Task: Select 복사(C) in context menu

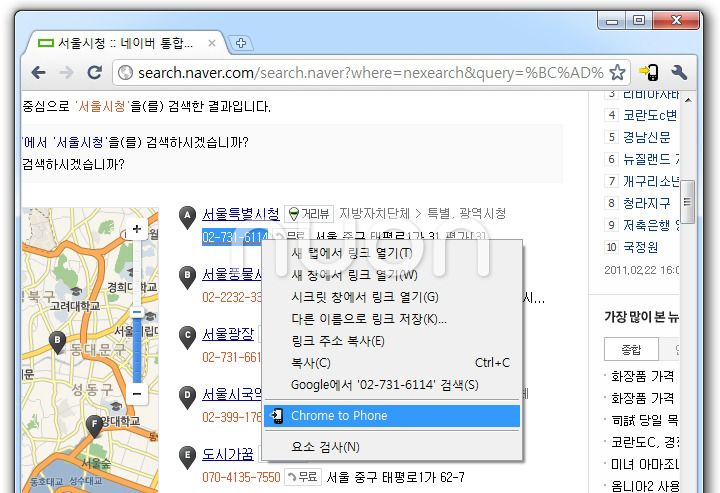Action: coord(392,363)
